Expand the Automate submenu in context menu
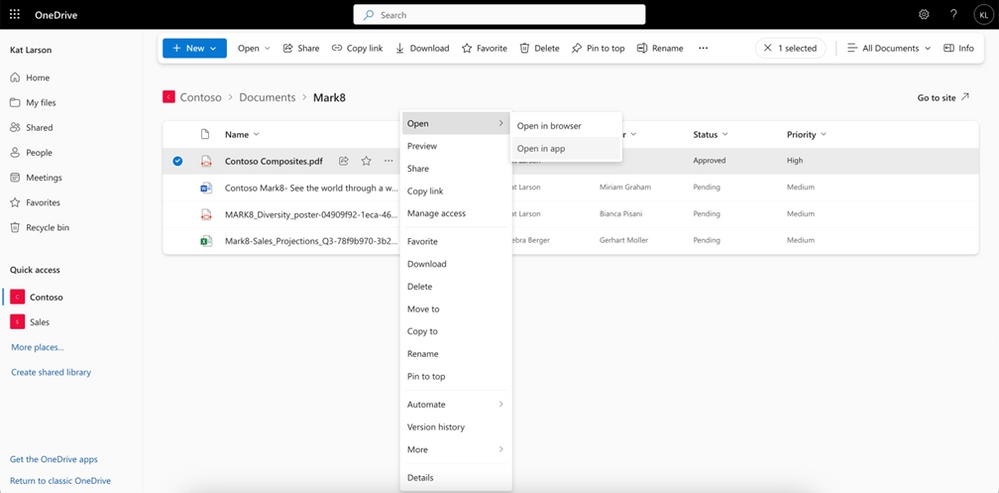999x493 pixels. [x=455, y=404]
